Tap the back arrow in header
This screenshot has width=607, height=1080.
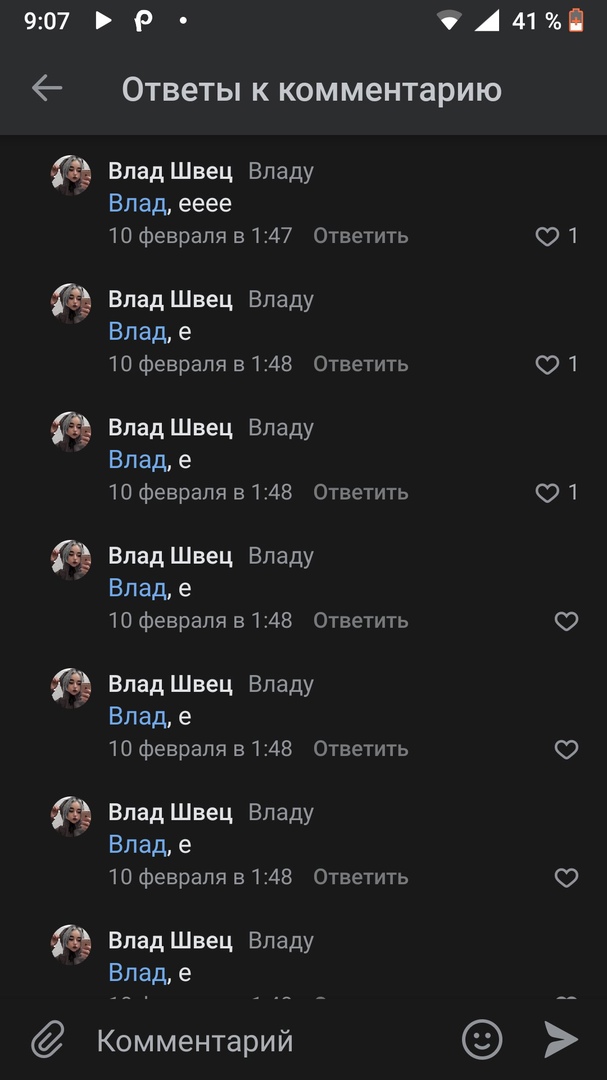[x=47, y=88]
